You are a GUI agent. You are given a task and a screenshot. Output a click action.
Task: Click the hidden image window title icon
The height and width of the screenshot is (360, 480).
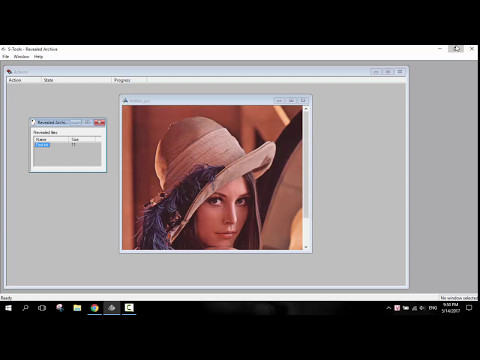pos(125,100)
